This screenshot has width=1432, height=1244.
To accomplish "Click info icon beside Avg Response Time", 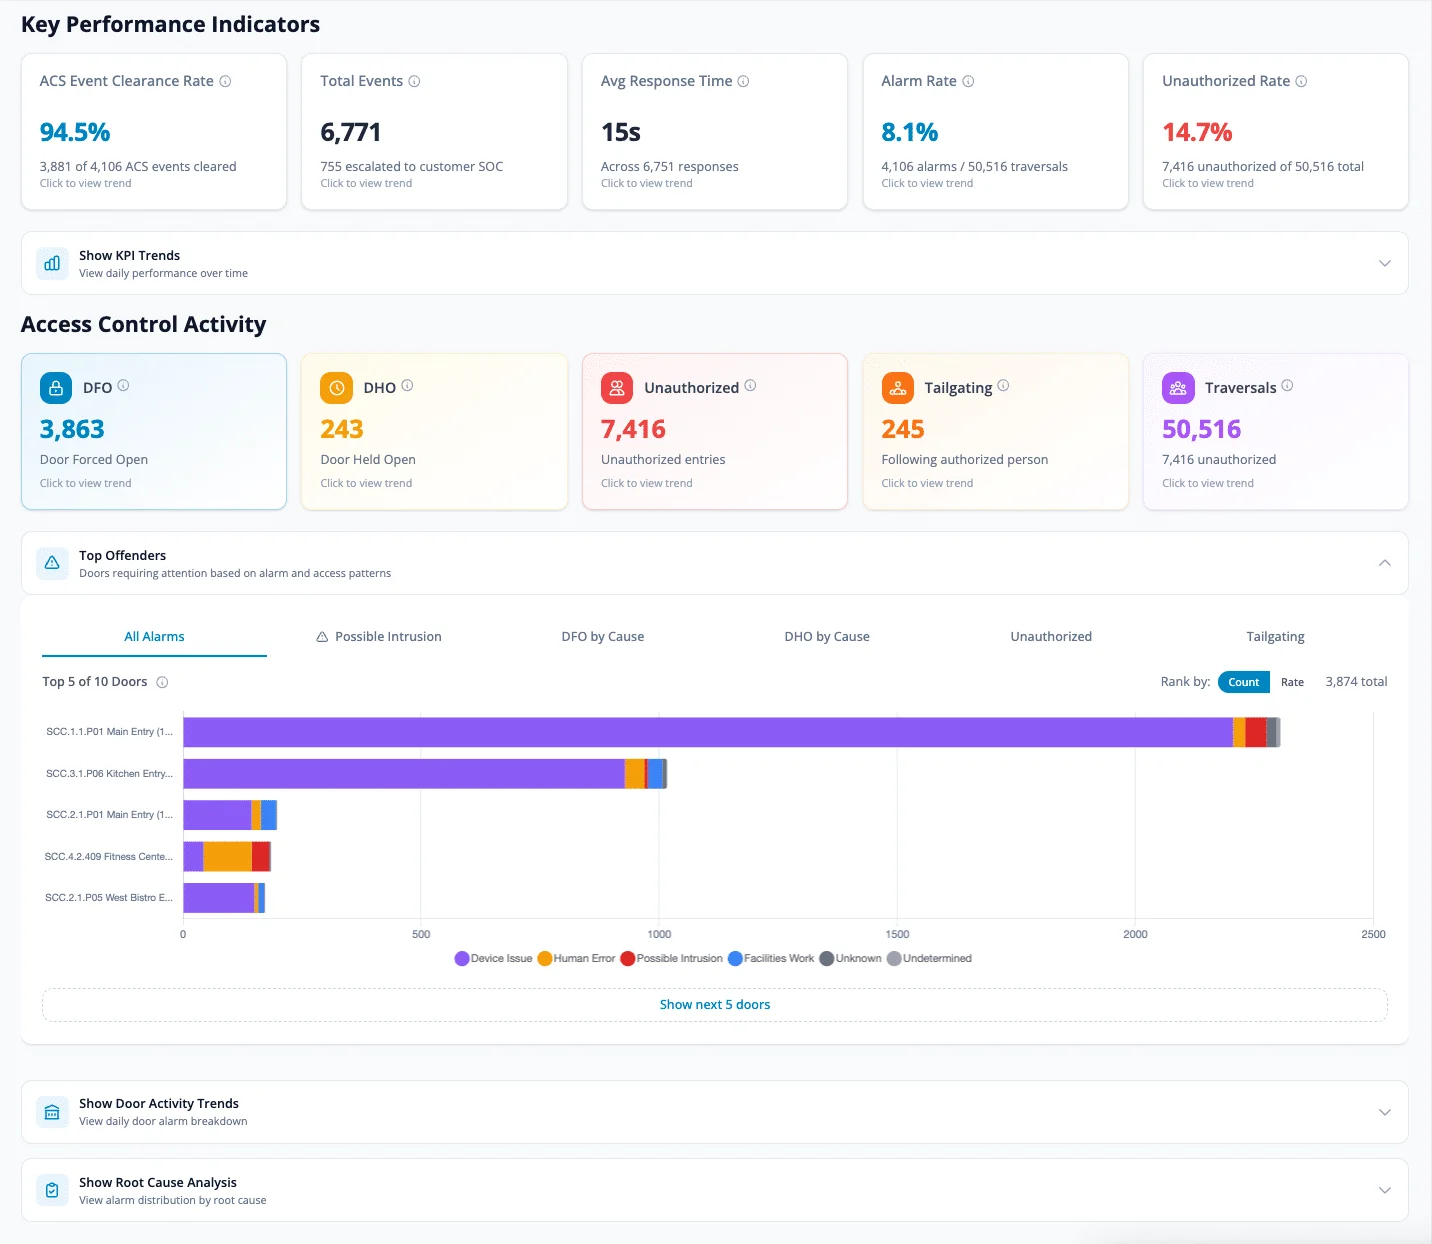I will click(x=743, y=81).
